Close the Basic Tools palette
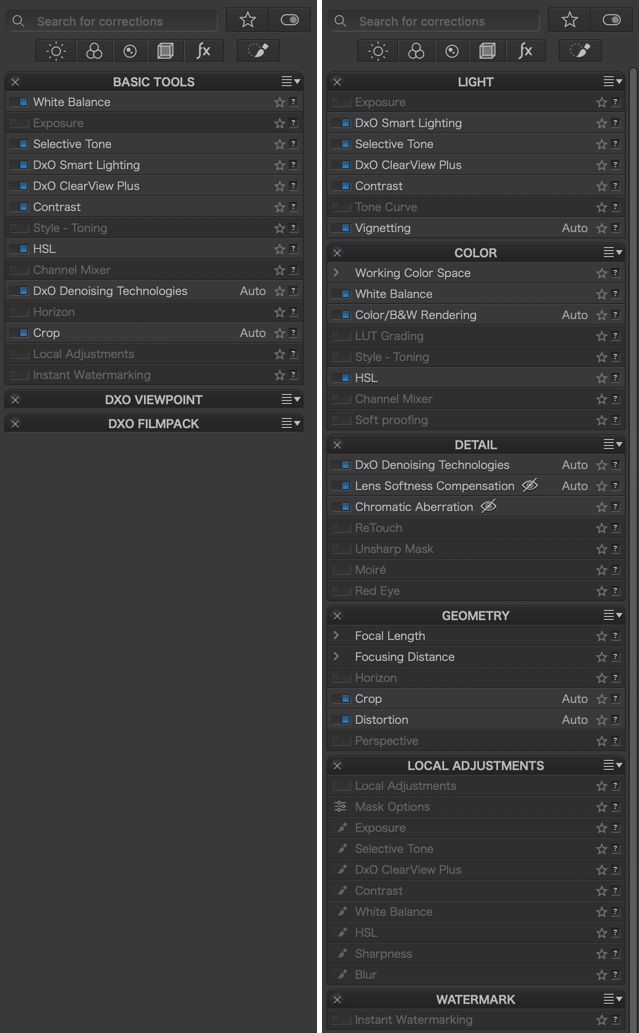The width and height of the screenshot is (639, 1033). (15, 82)
